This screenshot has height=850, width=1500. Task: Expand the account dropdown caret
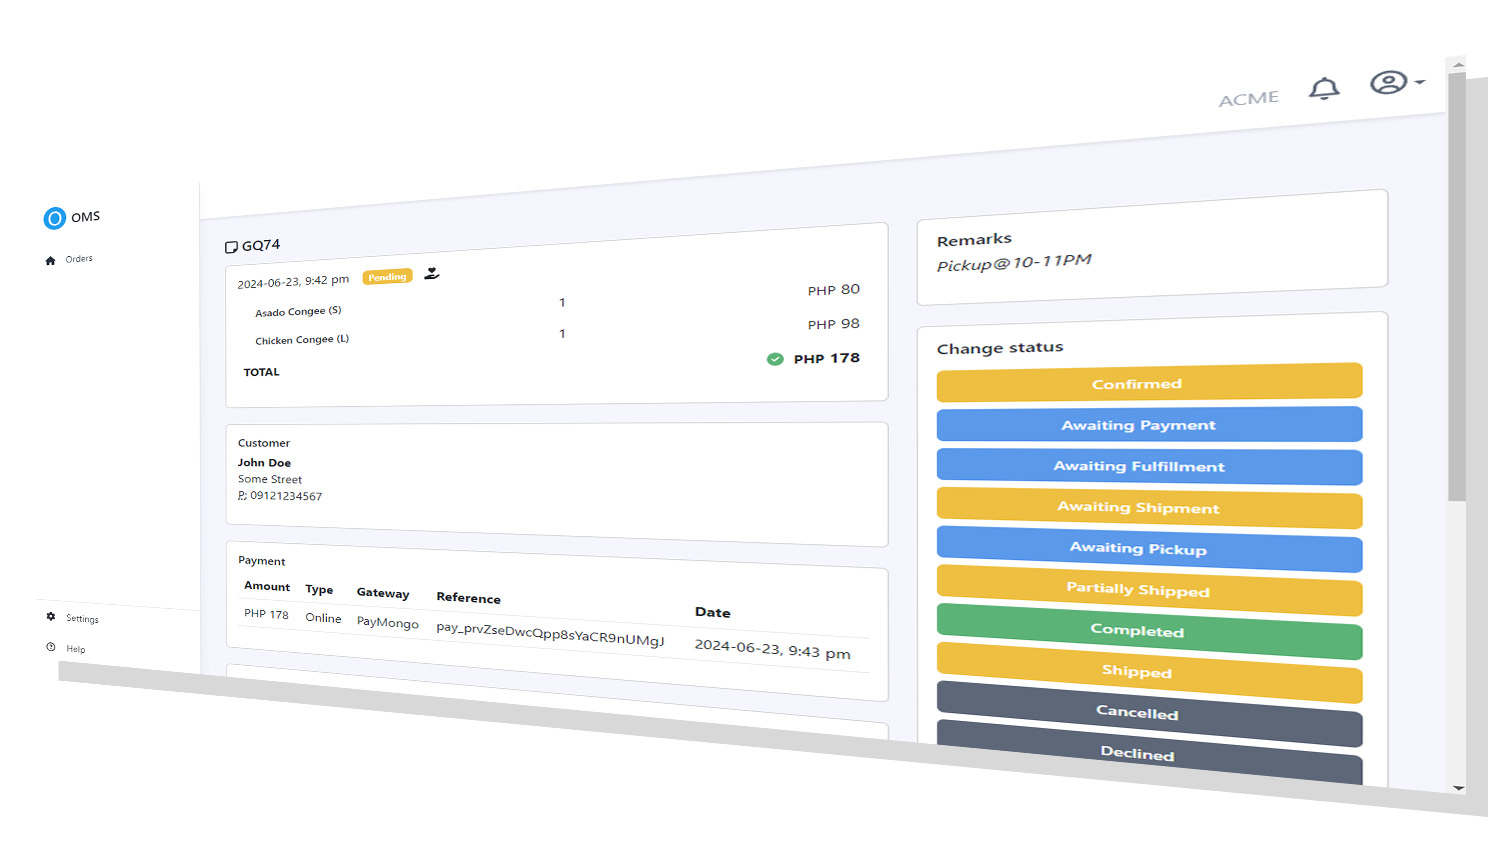click(x=1420, y=82)
